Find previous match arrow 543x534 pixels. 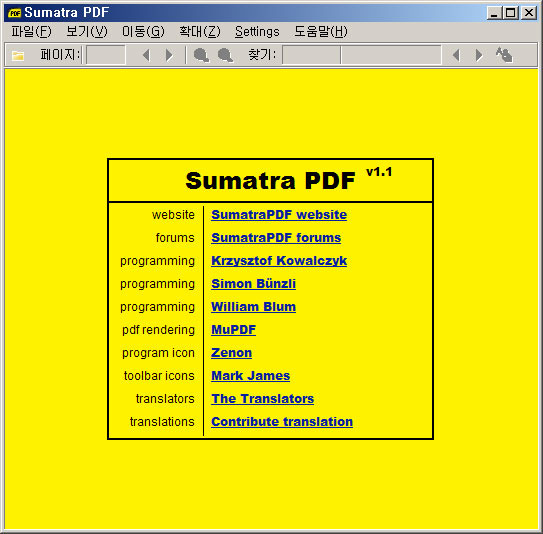pyautogui.click(x=456, y=55)
